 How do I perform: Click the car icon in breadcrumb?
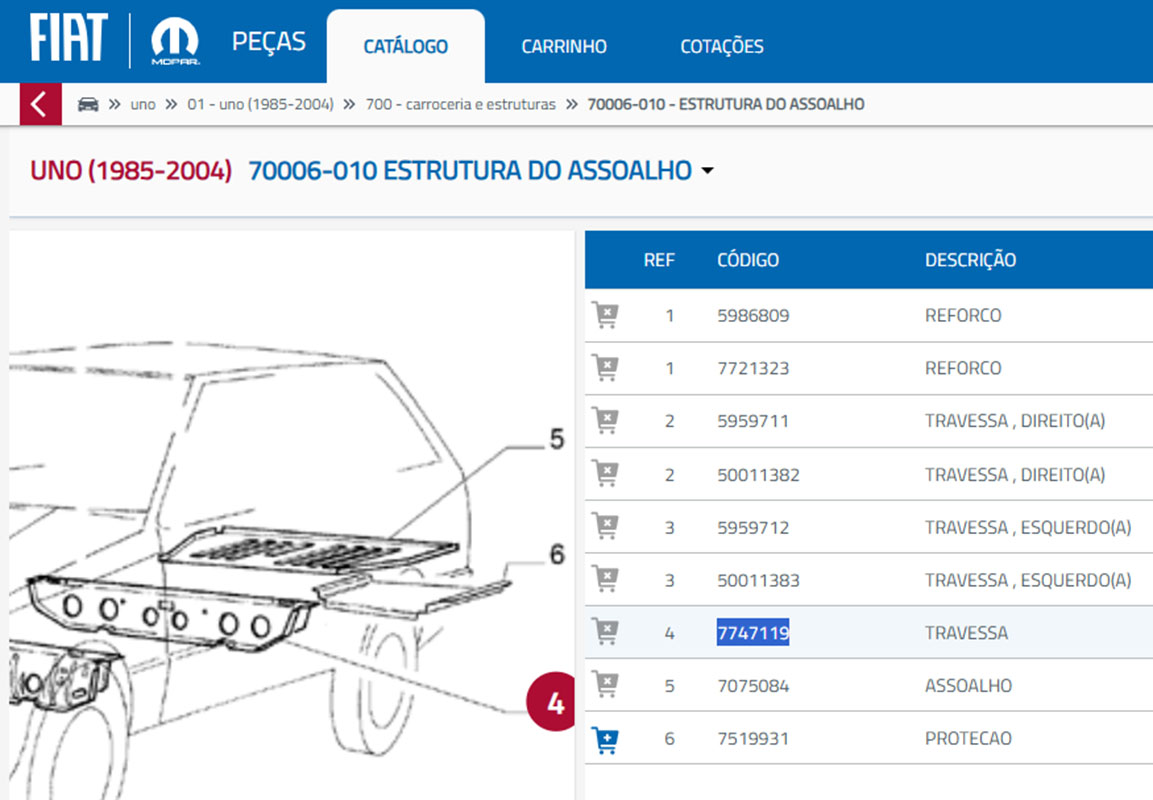(88, 105)
